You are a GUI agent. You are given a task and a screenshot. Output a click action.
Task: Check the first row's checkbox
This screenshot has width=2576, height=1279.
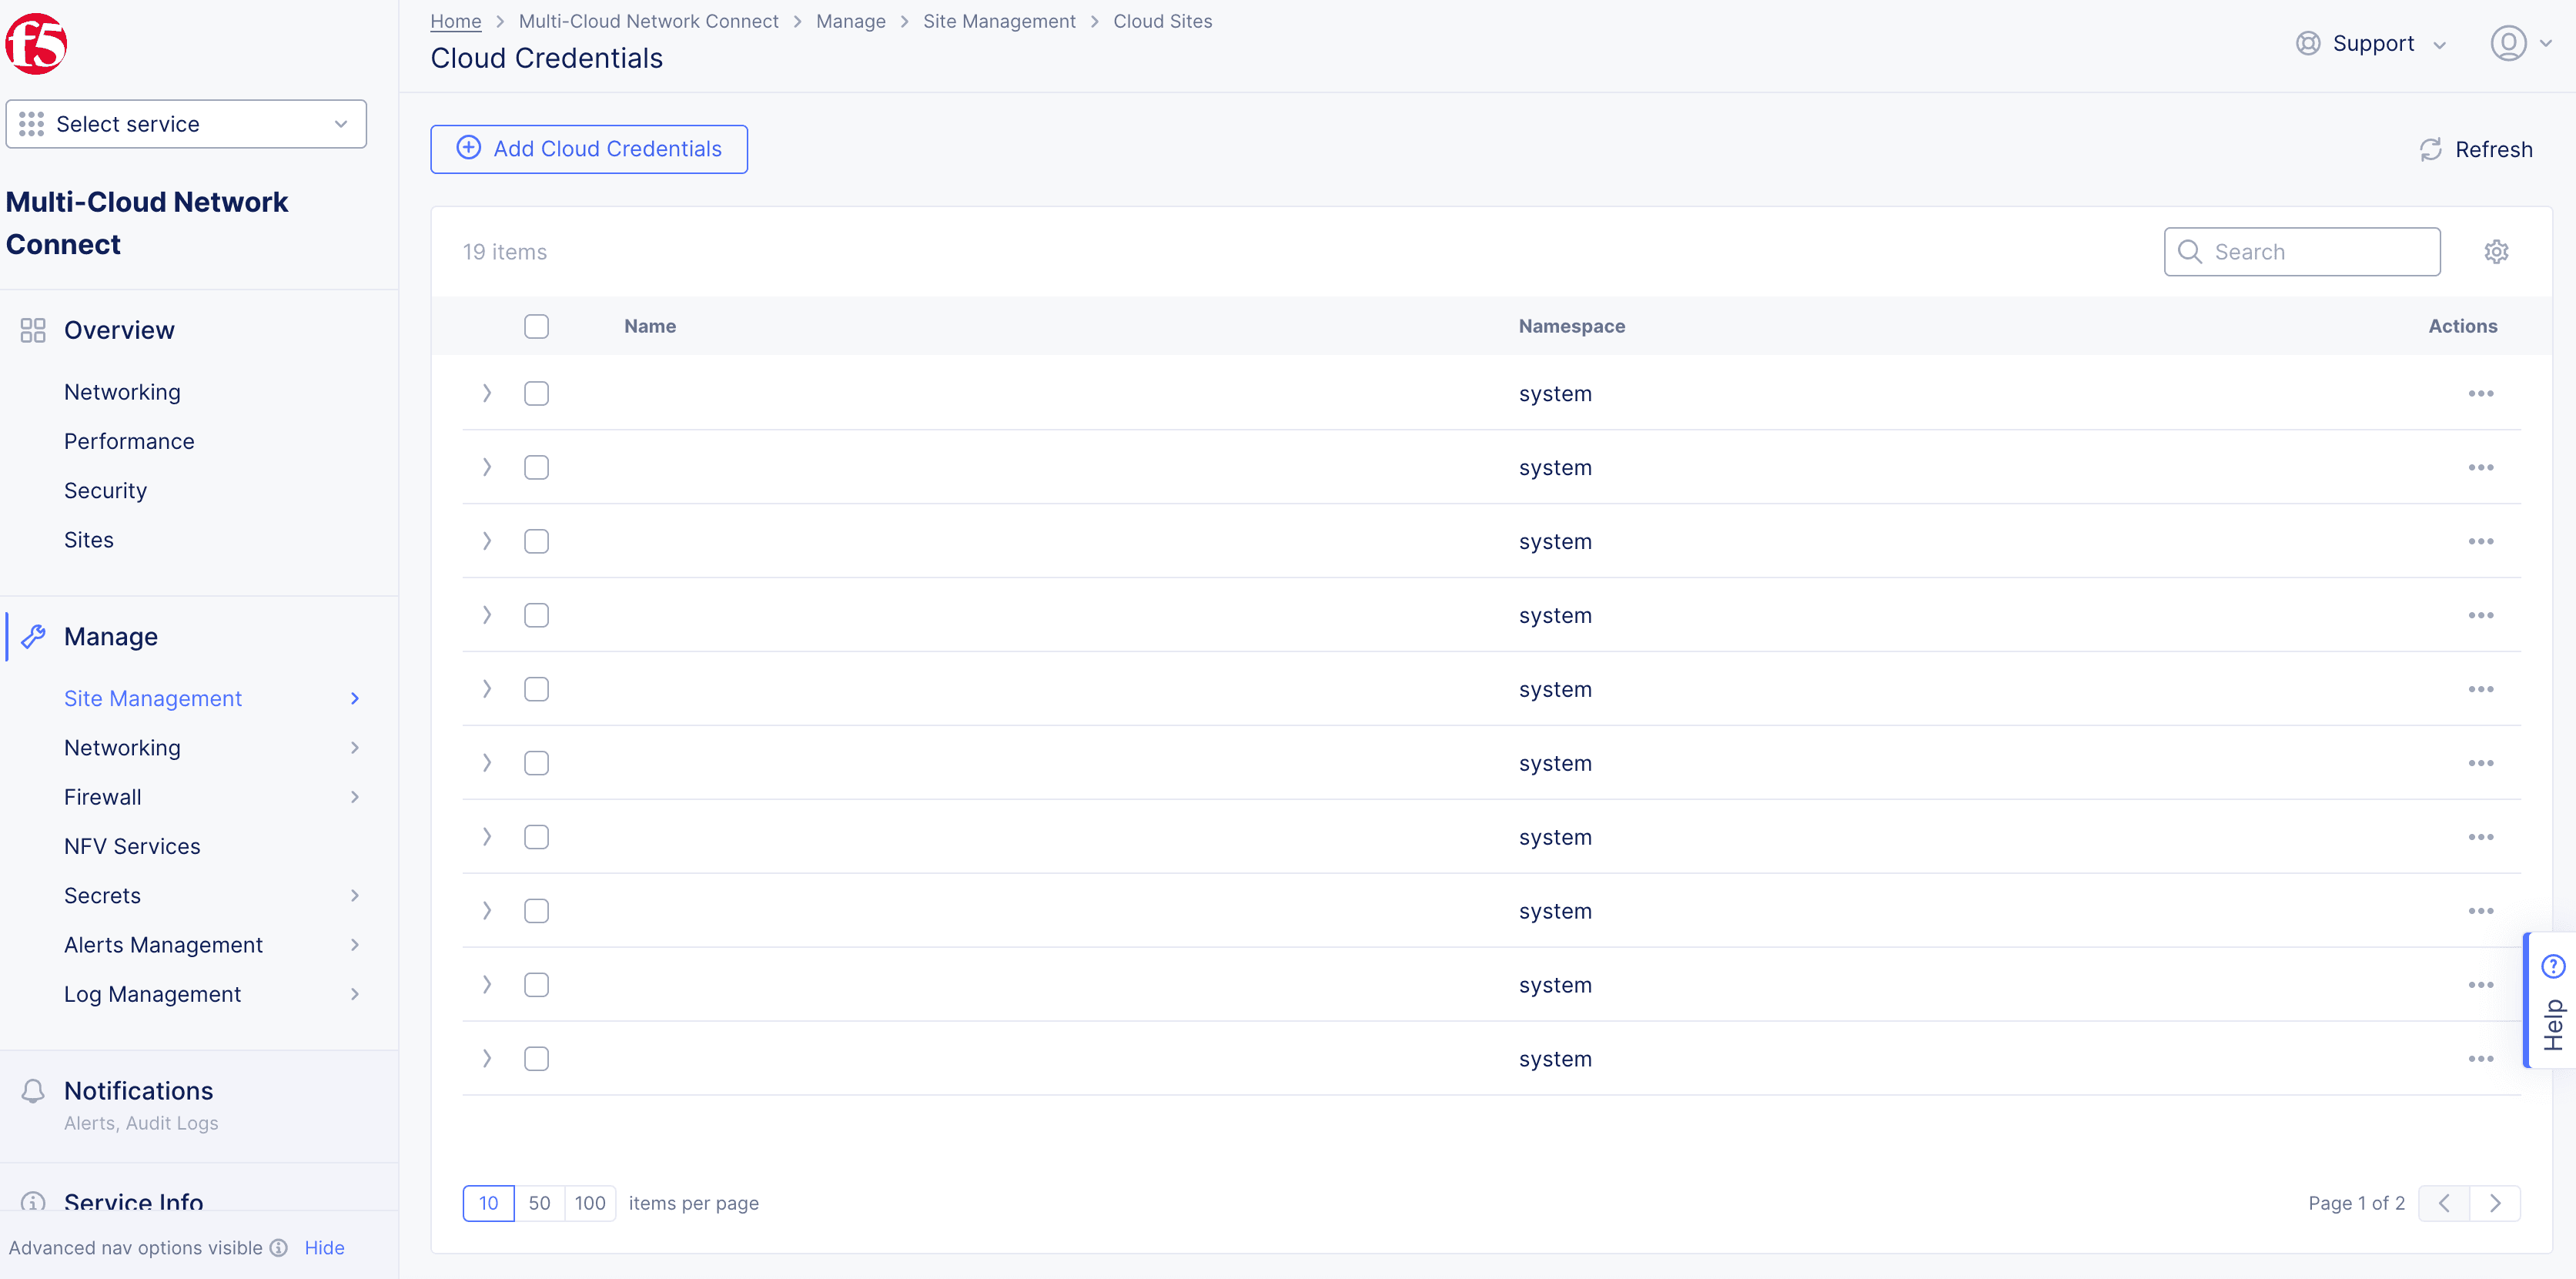536,394
